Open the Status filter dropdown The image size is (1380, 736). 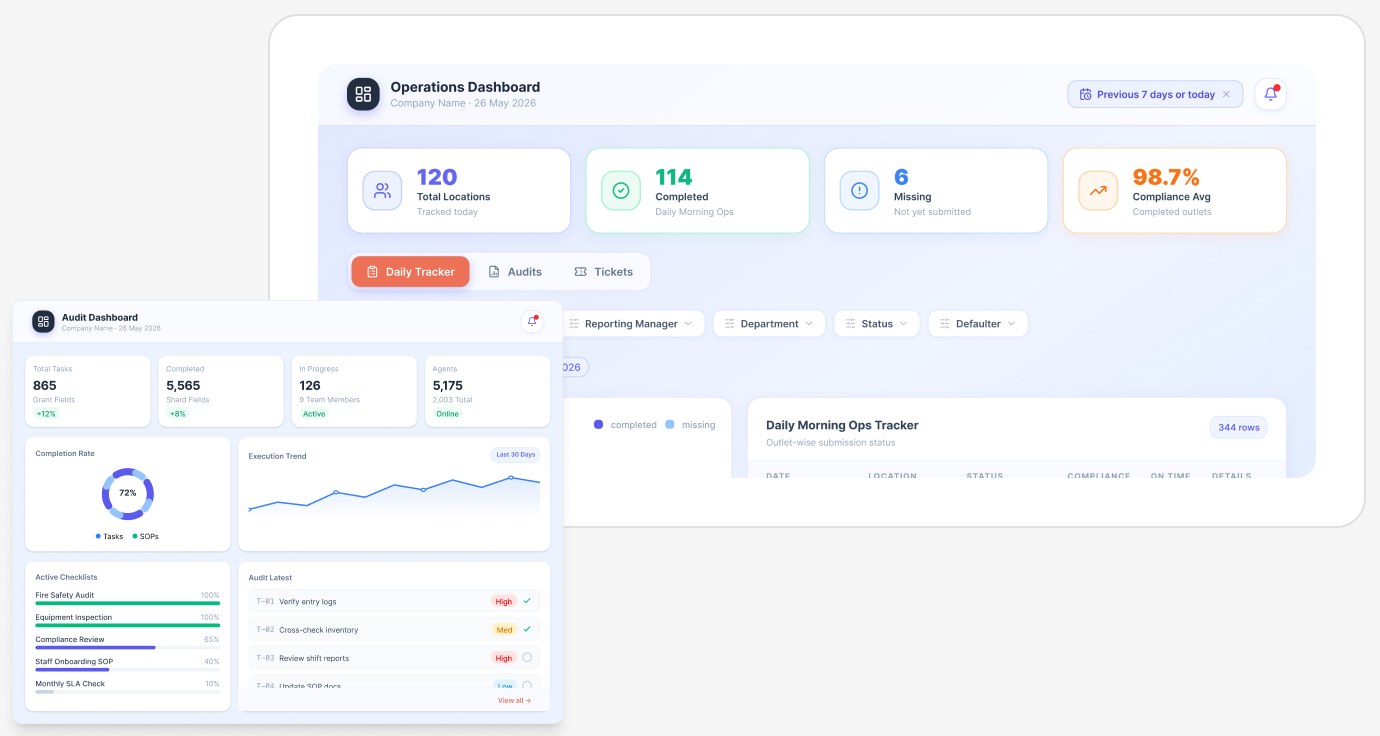[877, 324]
